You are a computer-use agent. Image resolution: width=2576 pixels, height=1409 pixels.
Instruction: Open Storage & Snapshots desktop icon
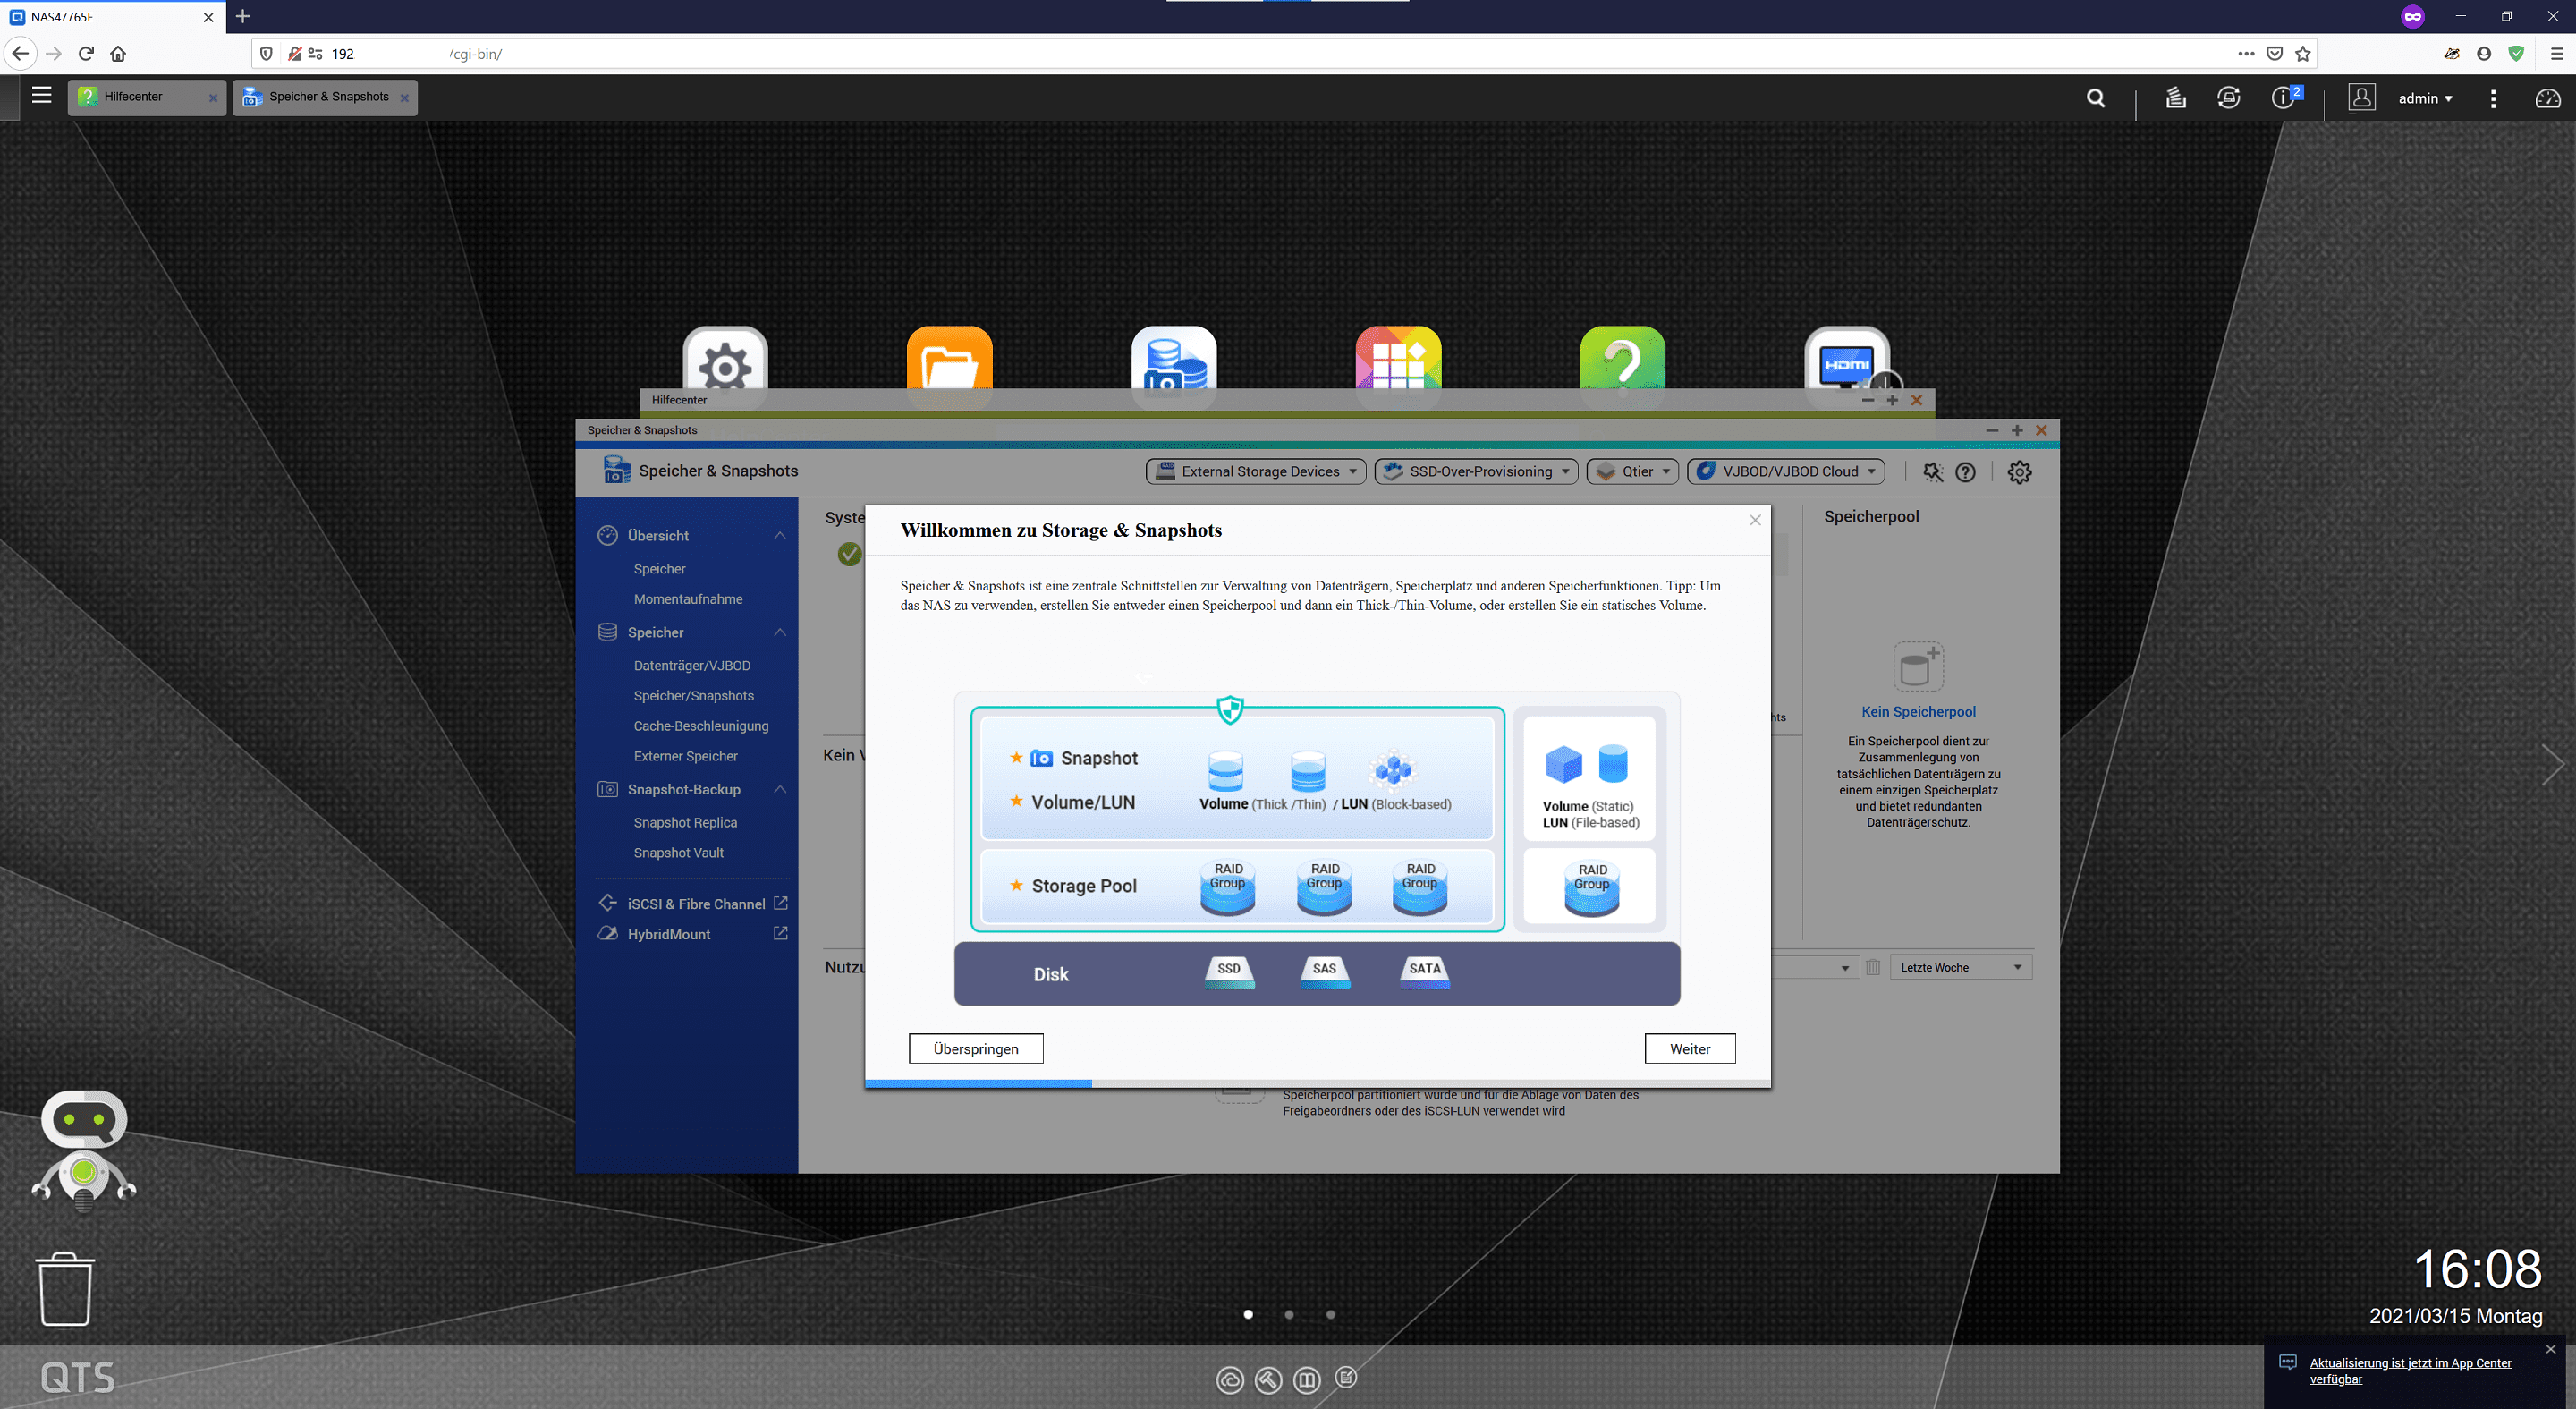coord(1174,366)
